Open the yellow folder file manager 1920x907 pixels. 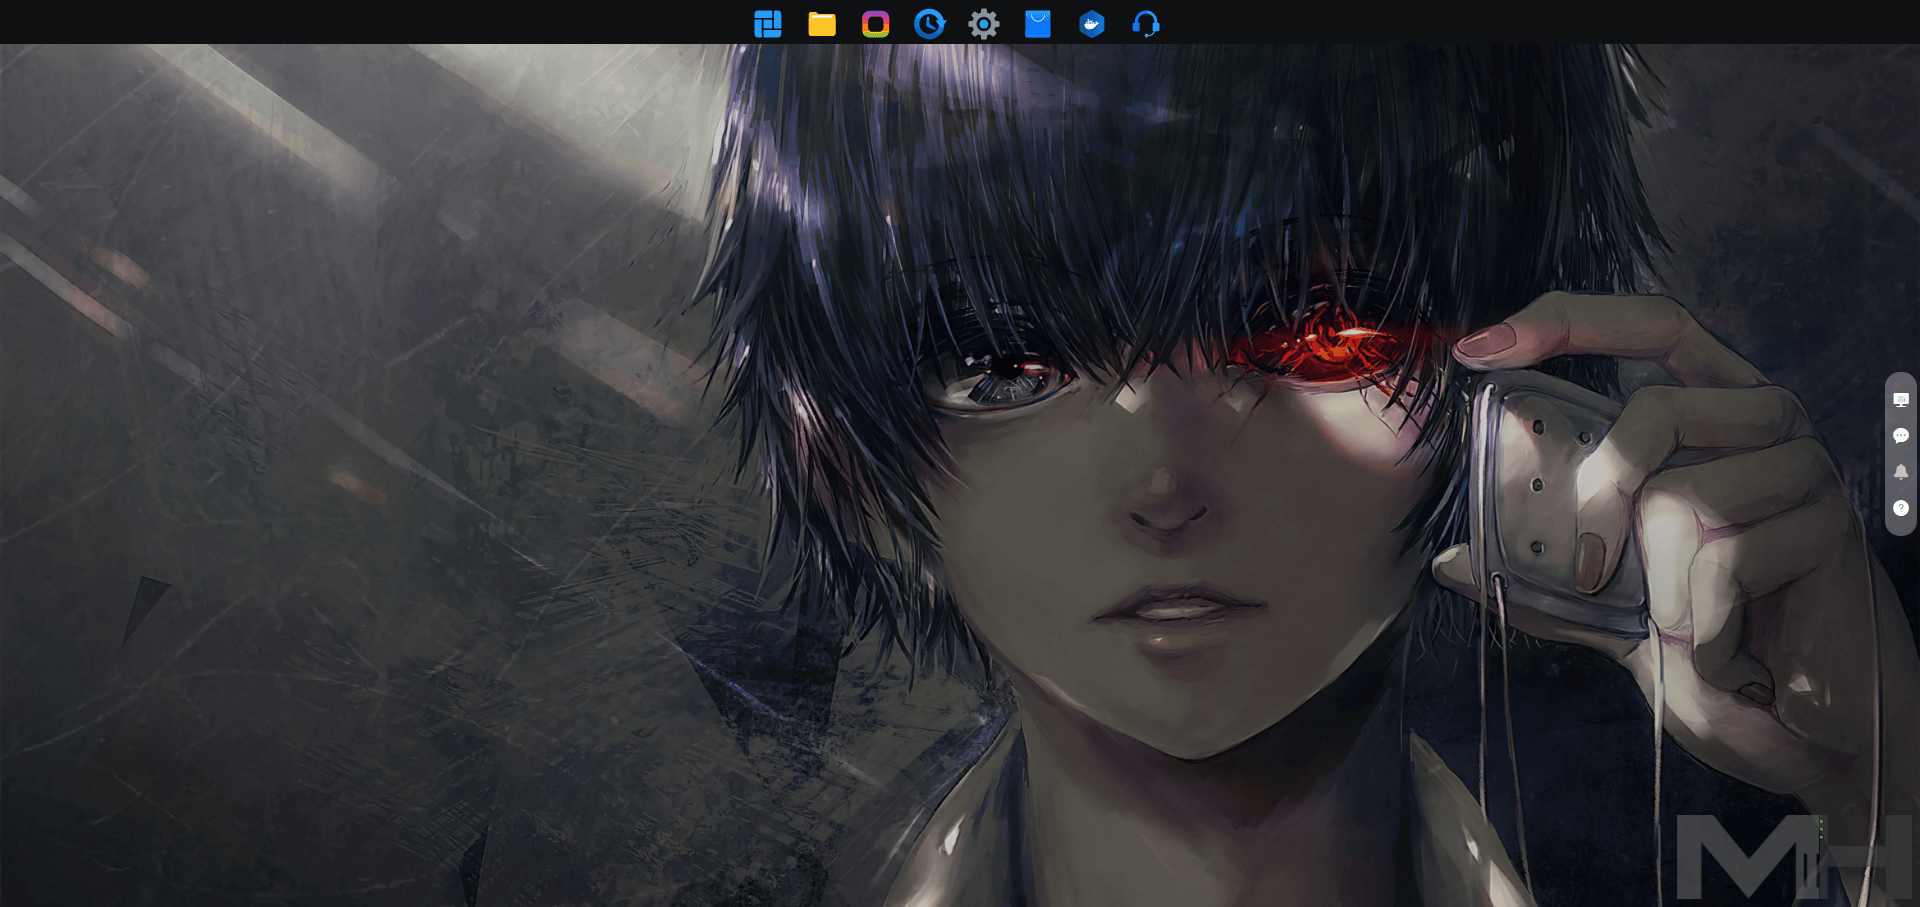pyautogui.click(x=822, y=24)
